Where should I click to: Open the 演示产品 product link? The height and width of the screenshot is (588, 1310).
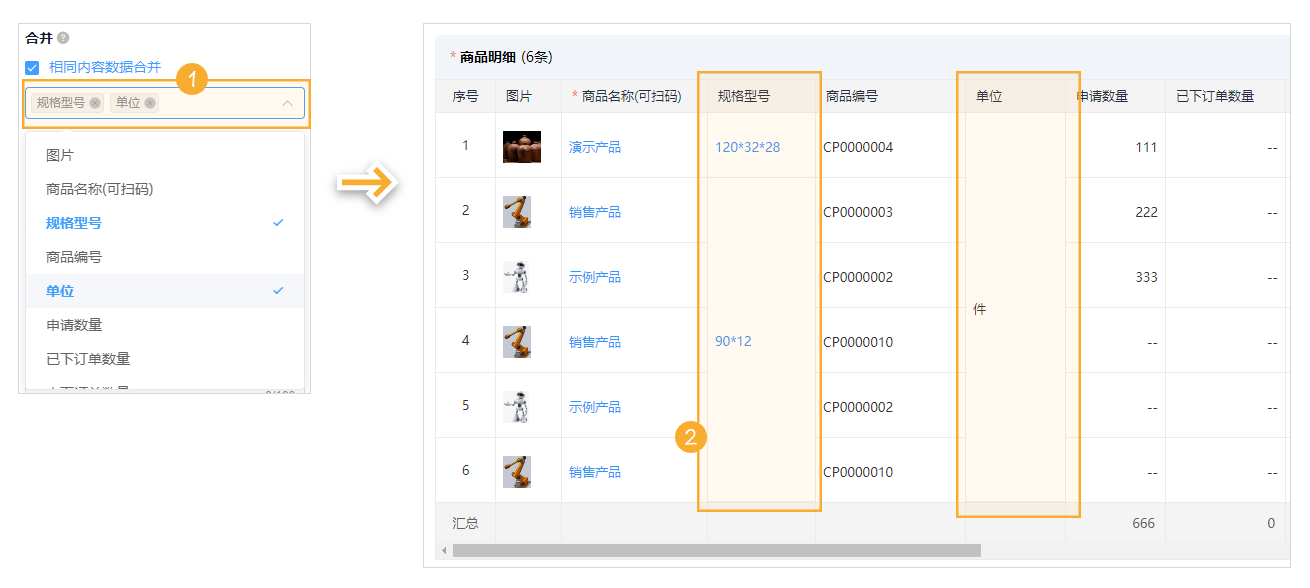(x=594, y=147)
